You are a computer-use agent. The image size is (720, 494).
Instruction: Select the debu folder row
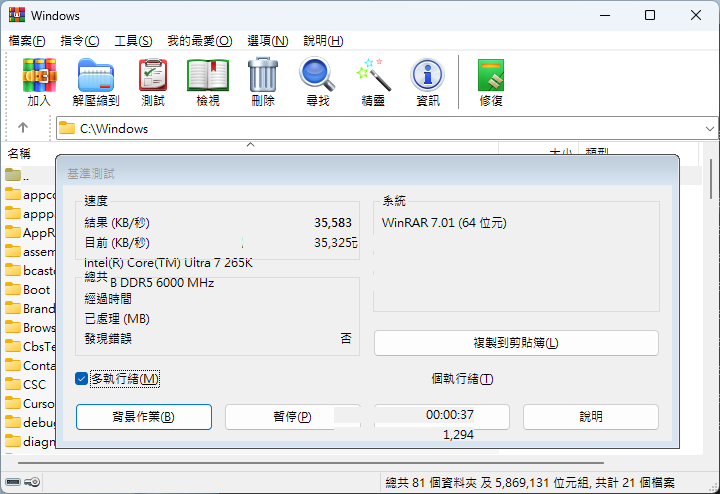30,422
